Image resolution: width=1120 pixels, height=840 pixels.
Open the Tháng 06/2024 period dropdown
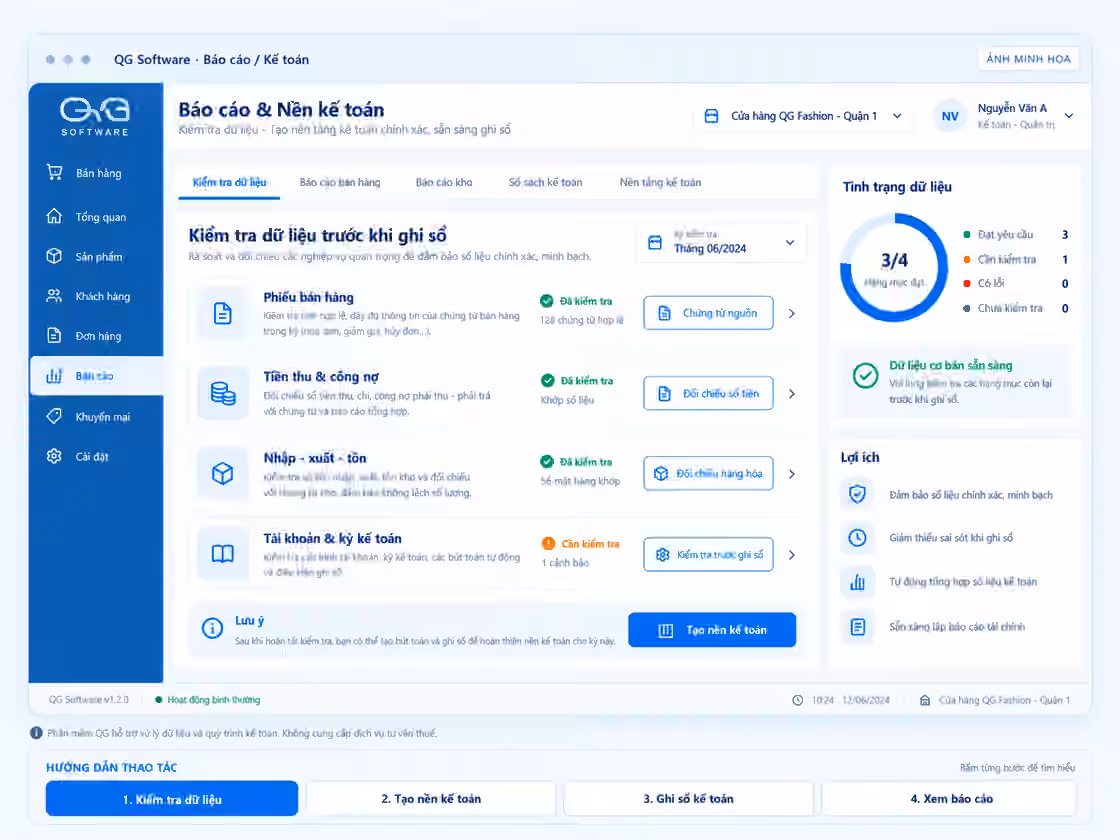point(721,243)
